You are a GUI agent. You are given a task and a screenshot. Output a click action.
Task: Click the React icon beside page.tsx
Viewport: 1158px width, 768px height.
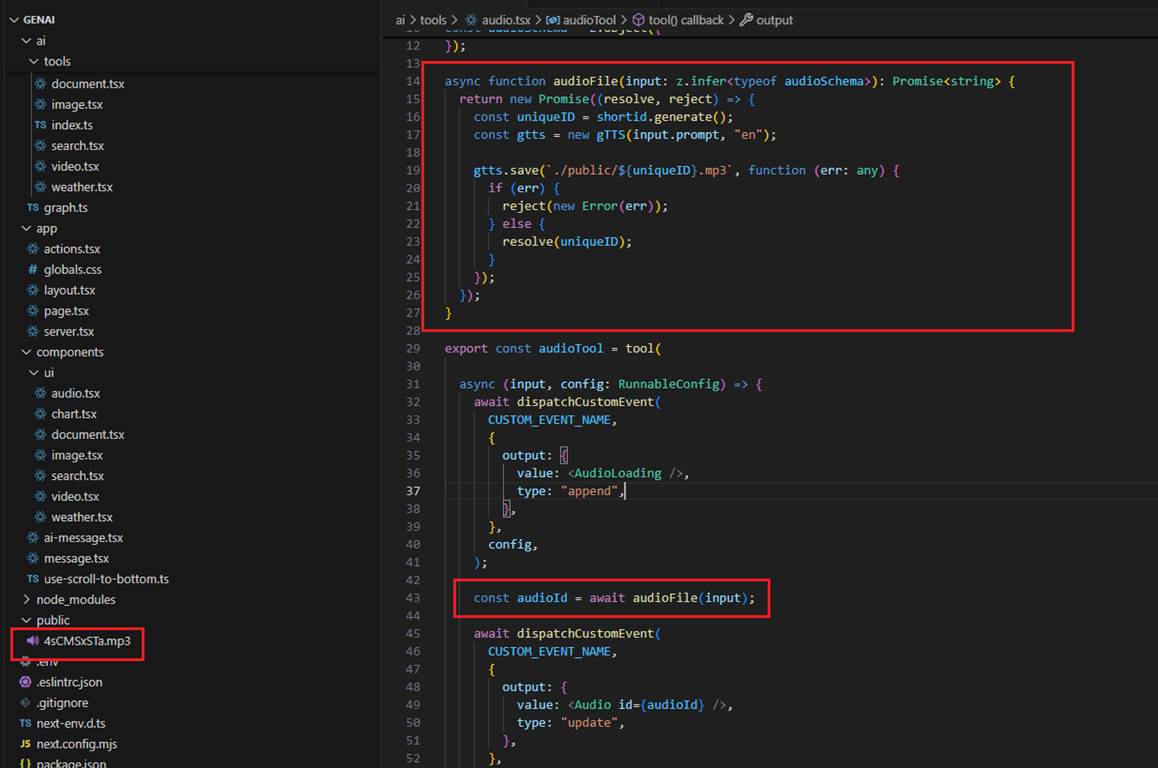pos(33,311)
